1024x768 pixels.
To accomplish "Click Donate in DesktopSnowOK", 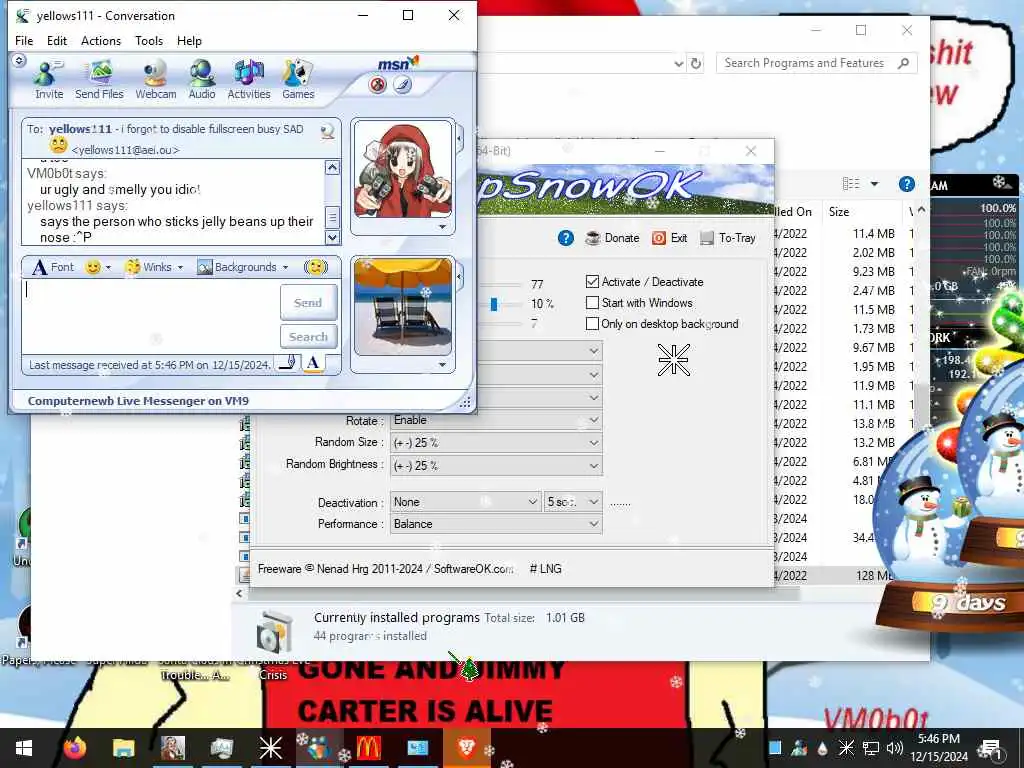I will [x=613, y=238].
